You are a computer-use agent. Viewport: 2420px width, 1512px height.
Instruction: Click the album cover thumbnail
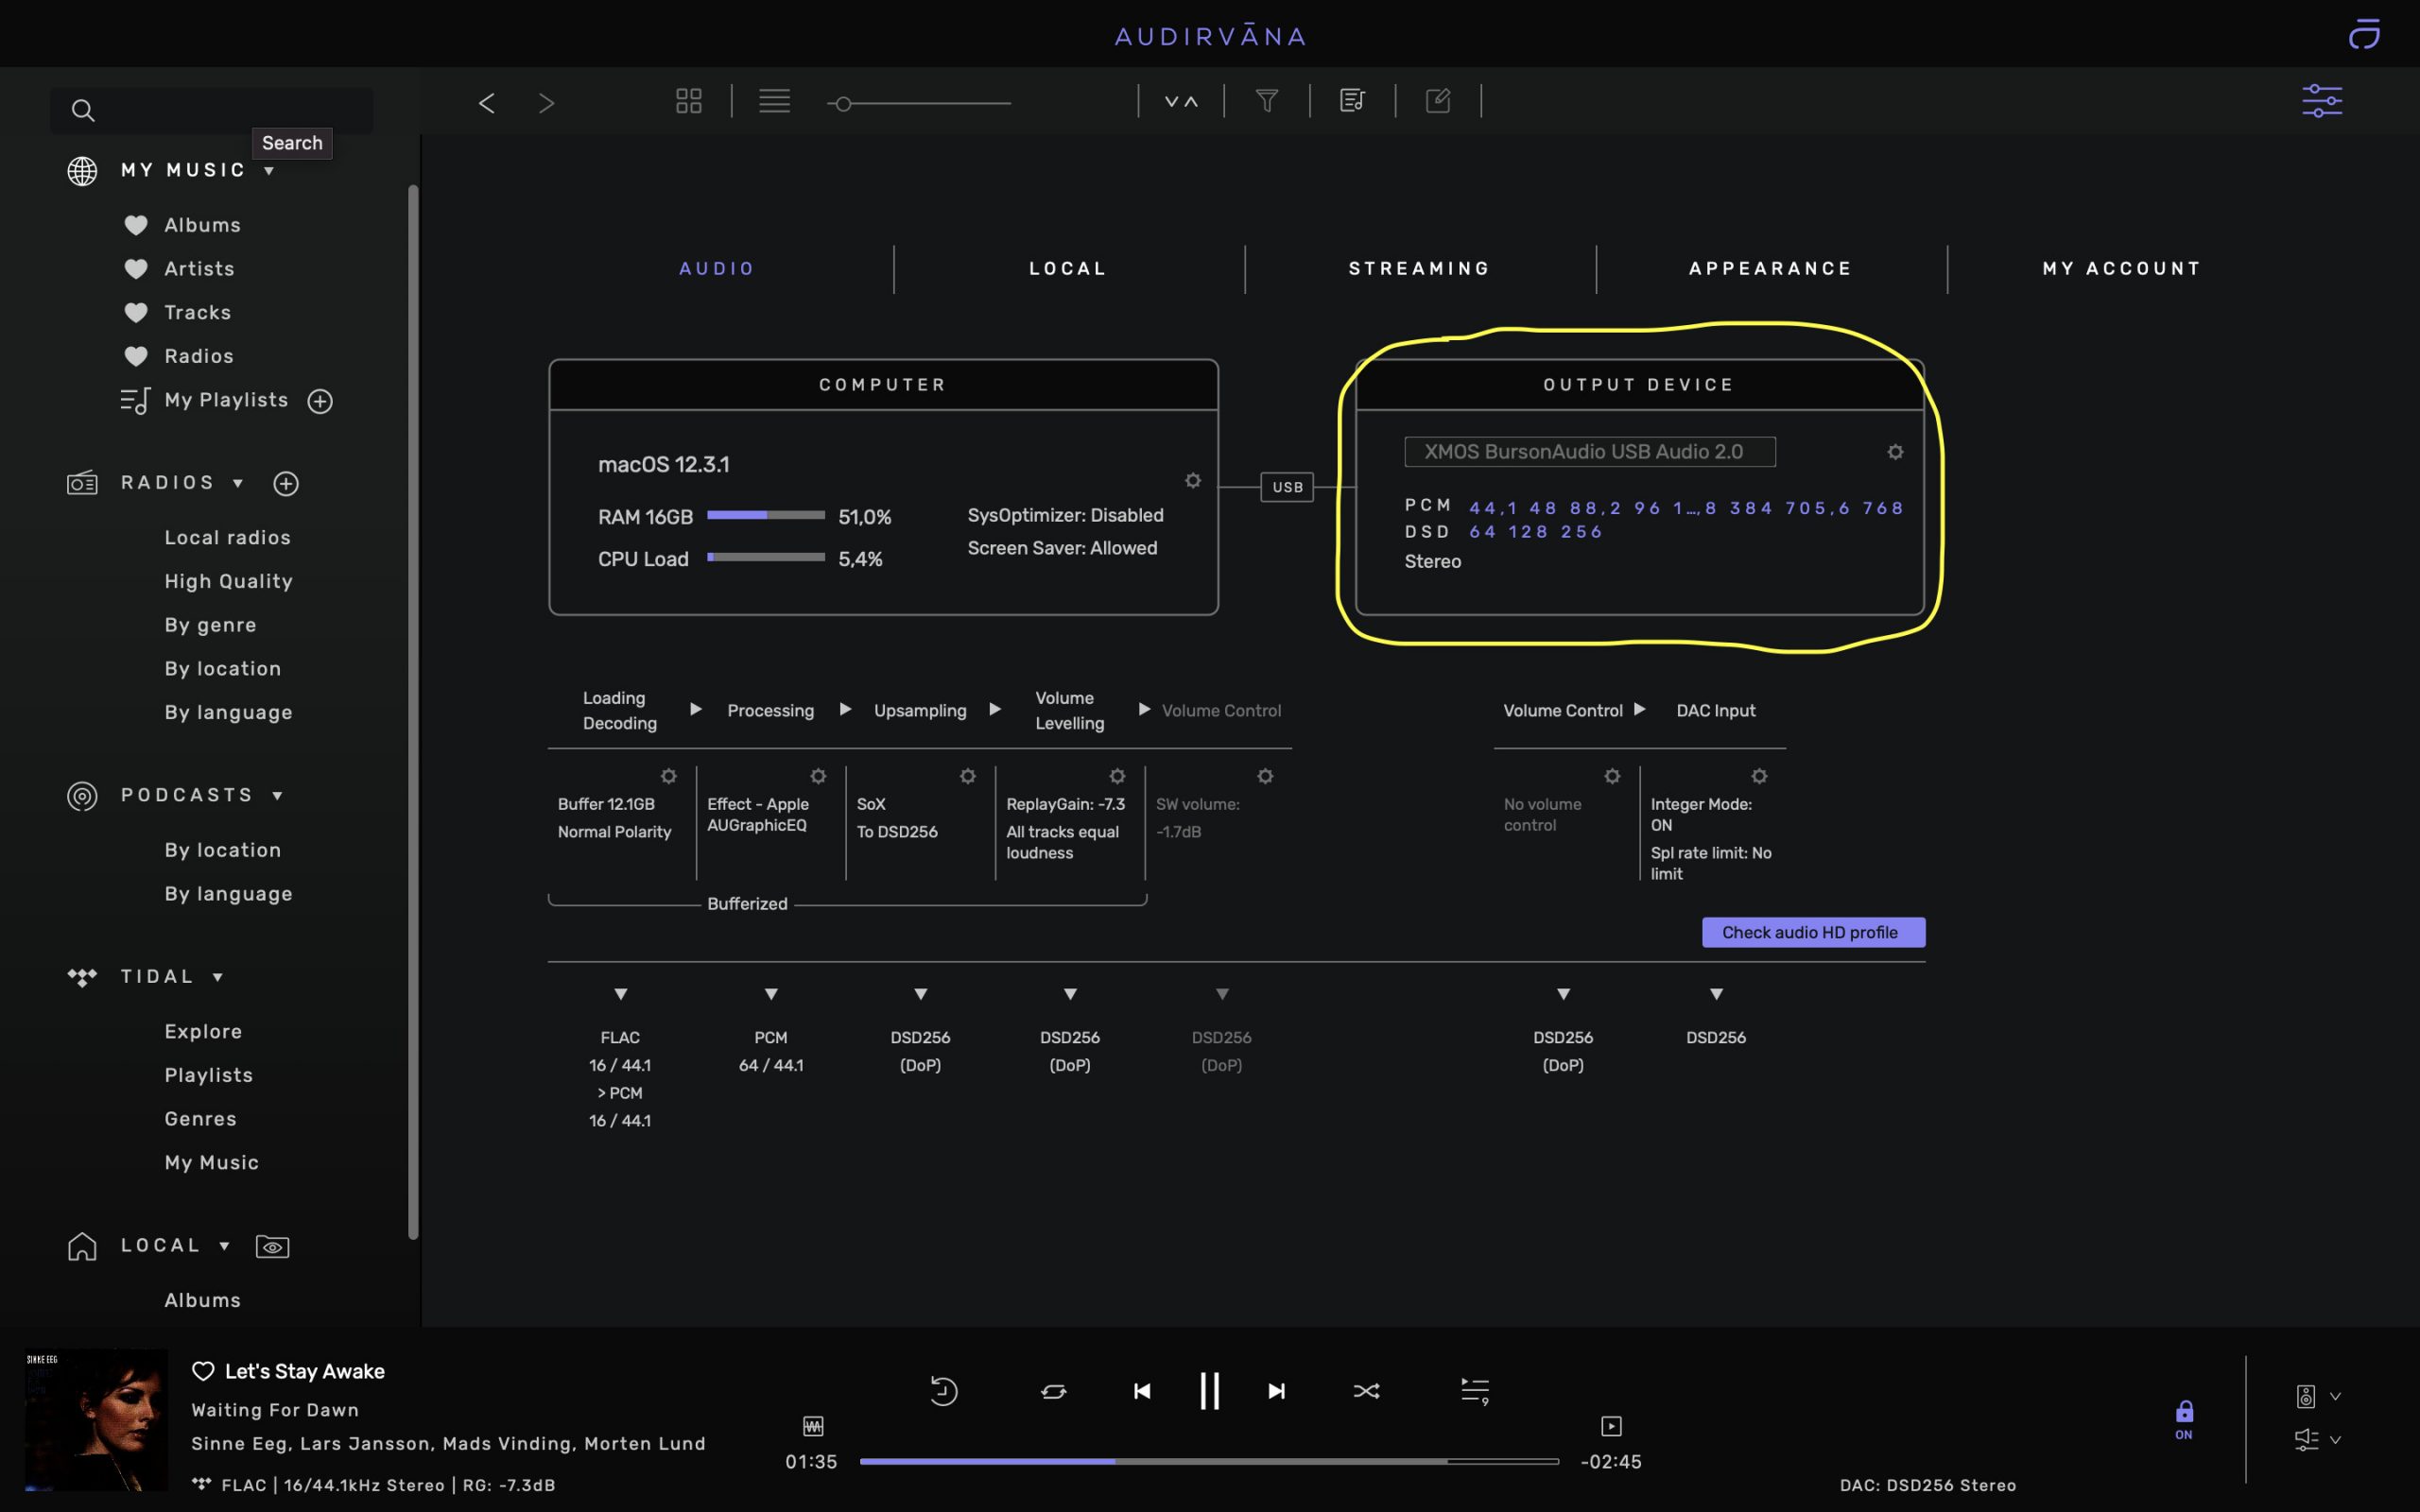click(x=96, y=1420)
